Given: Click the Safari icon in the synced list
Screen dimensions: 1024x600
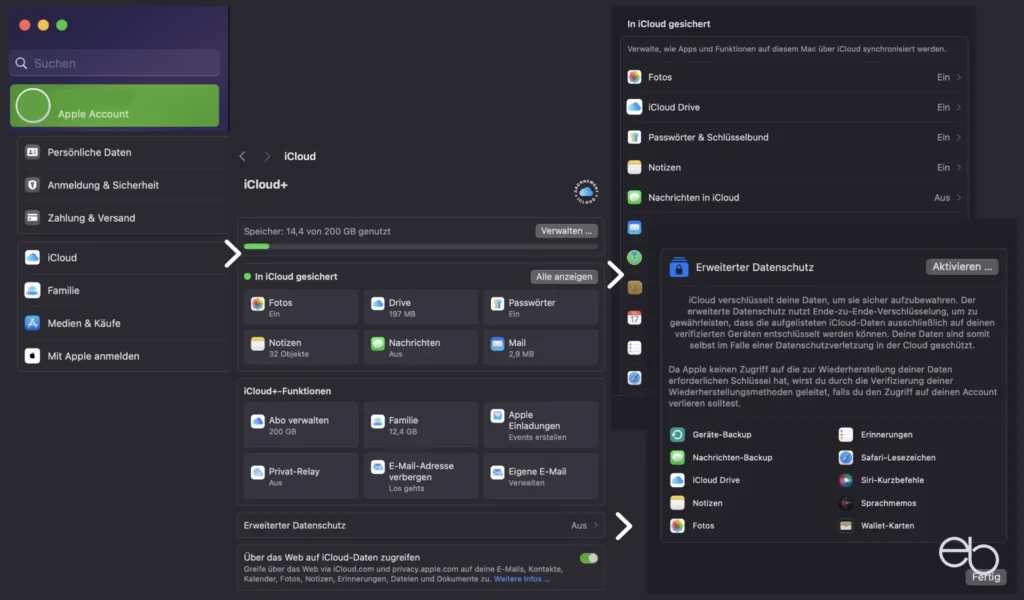Looking at the screenshot, I should pyautogui.click(x=634, y=378).
